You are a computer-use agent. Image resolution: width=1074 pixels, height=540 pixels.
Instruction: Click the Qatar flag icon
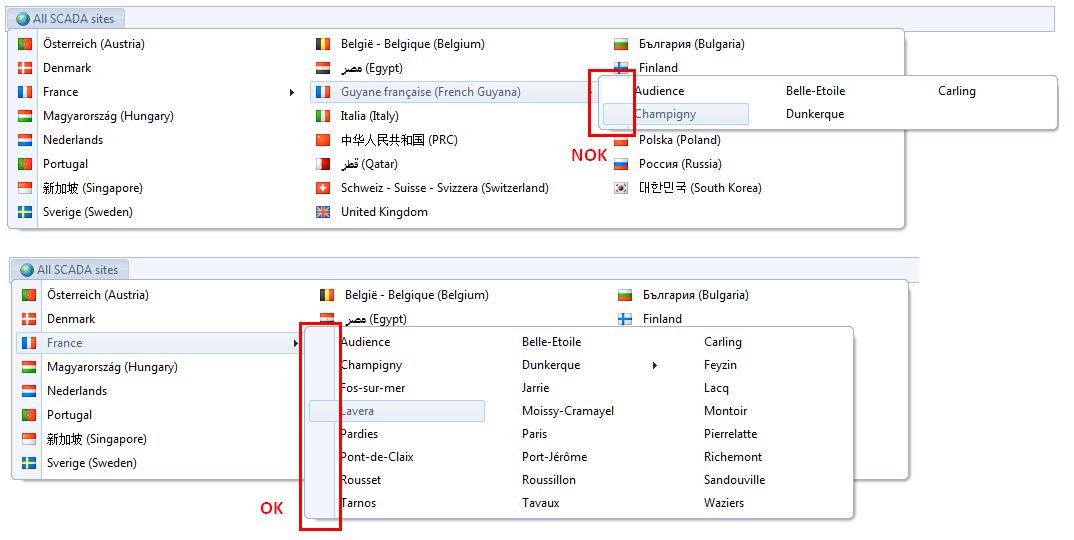[322, 164]
